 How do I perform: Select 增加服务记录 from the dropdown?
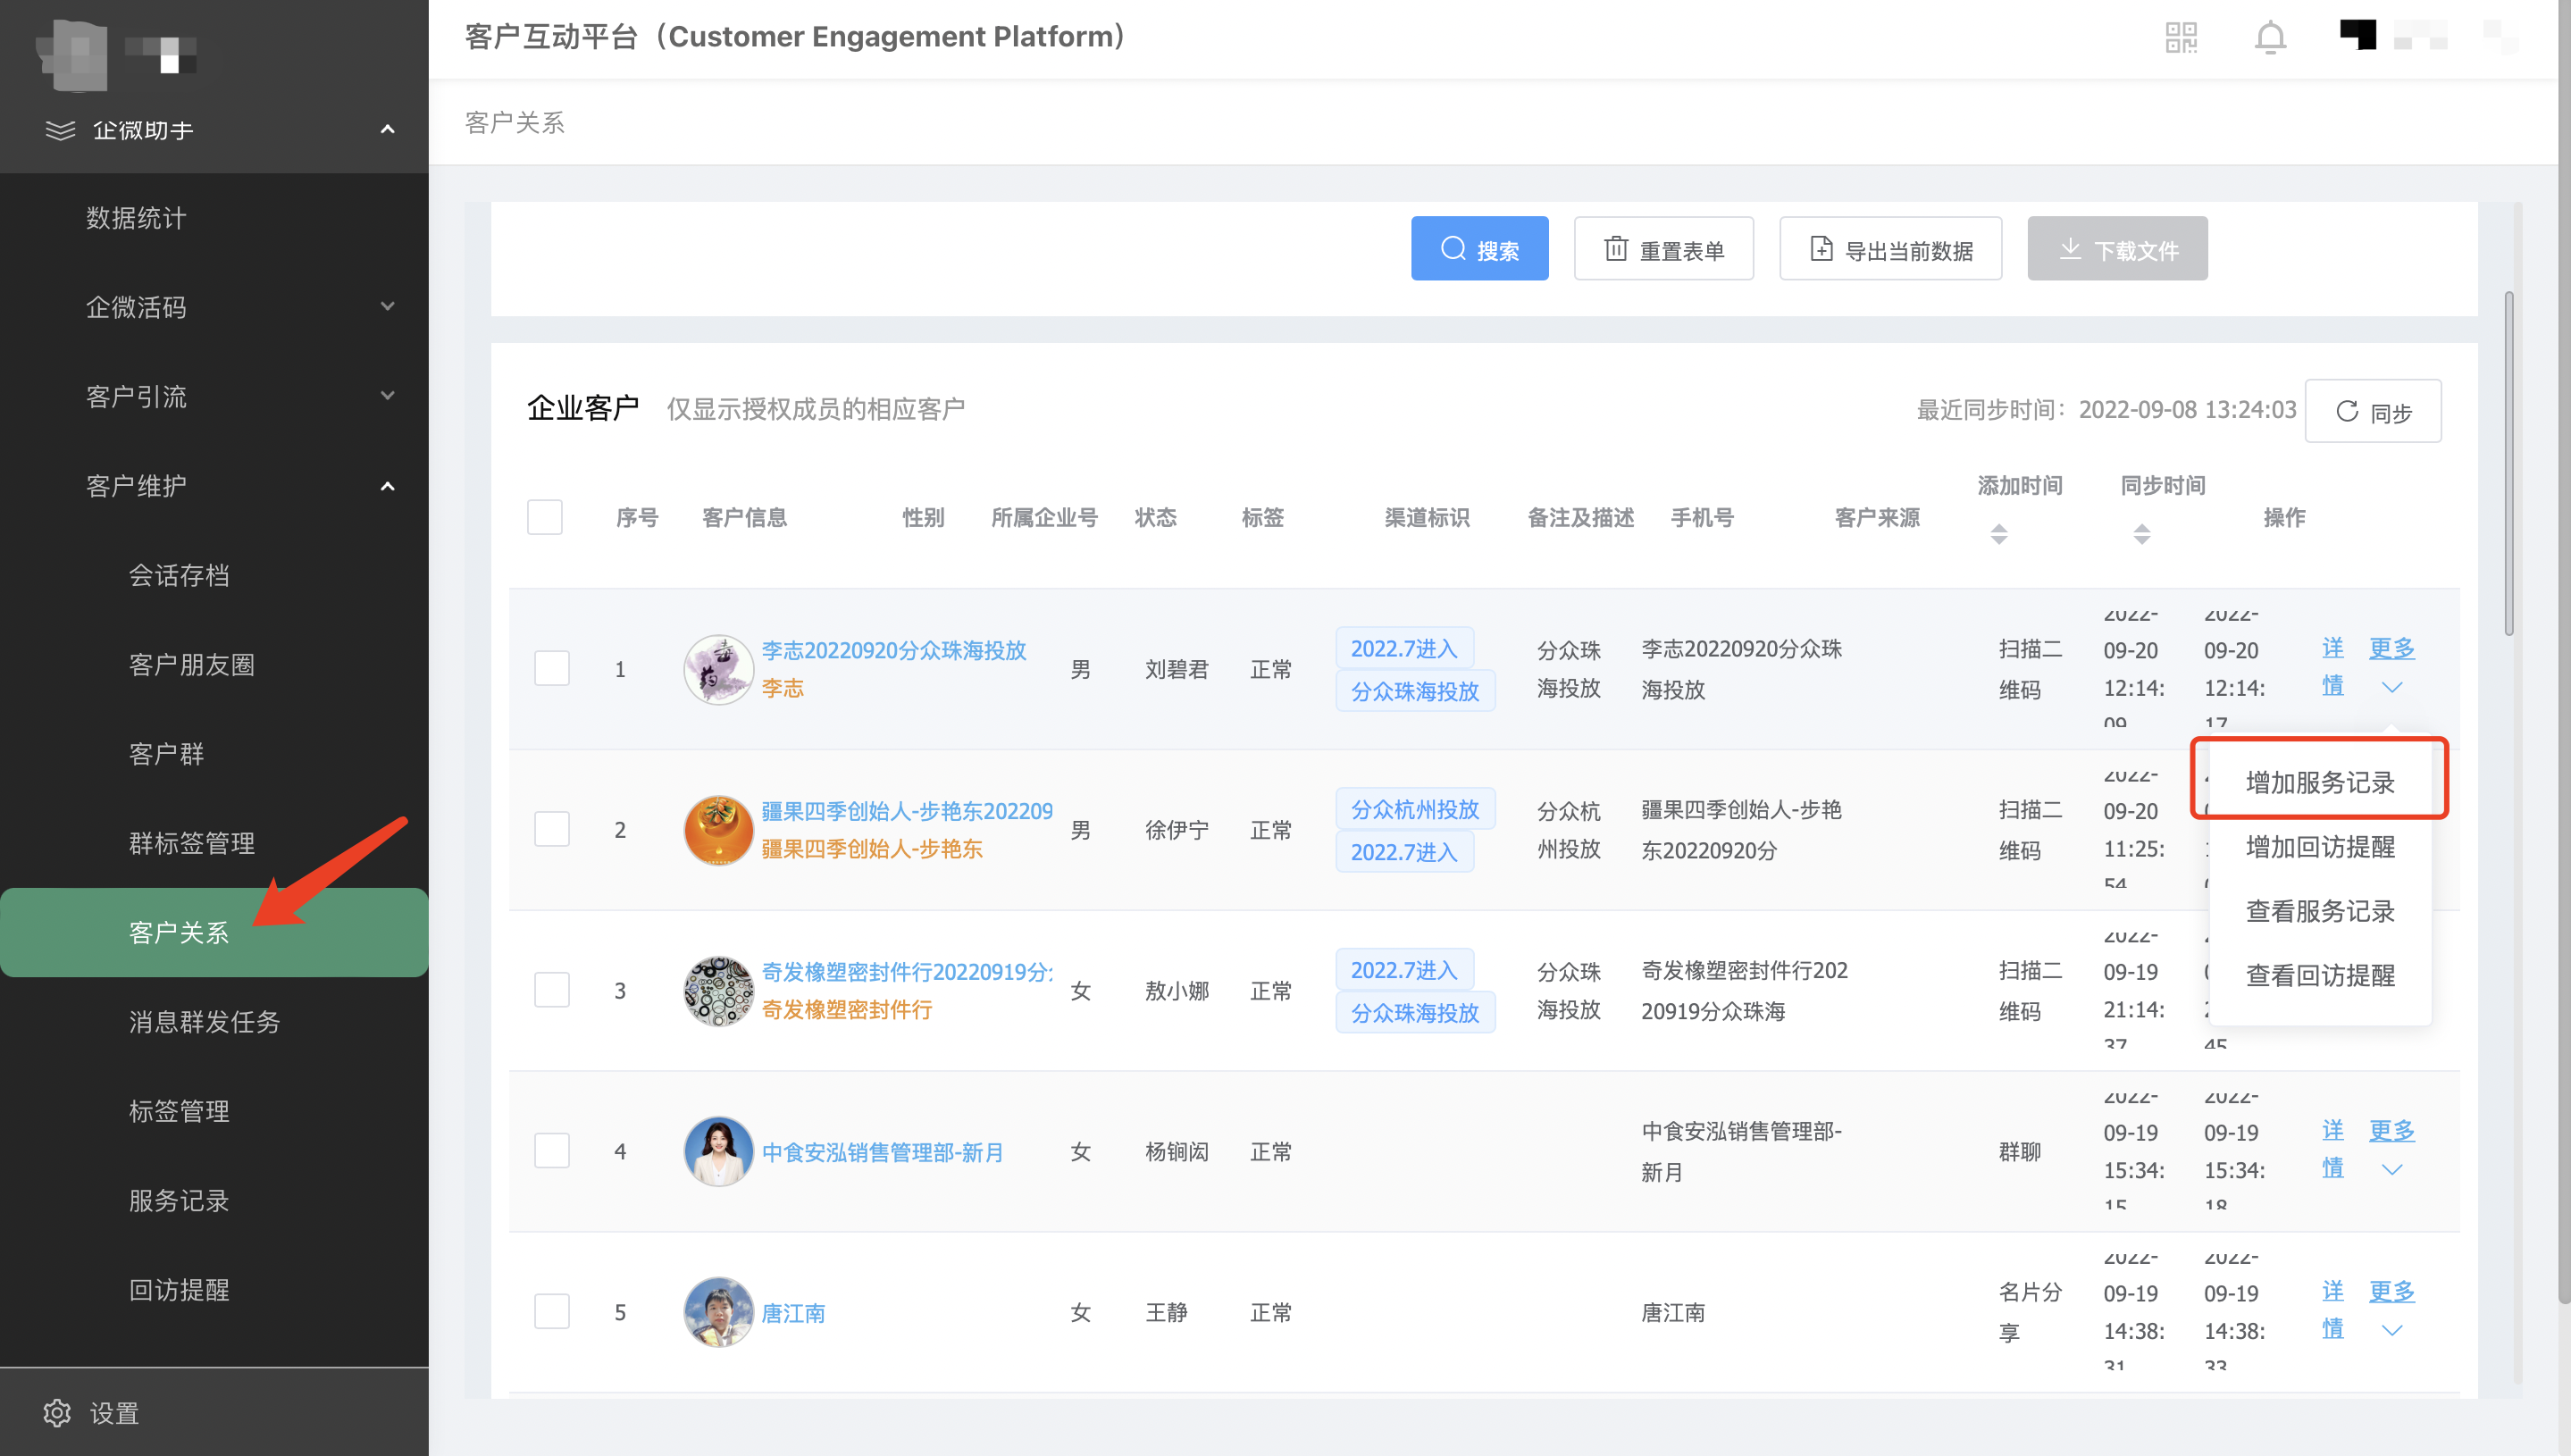point(2320,782)
